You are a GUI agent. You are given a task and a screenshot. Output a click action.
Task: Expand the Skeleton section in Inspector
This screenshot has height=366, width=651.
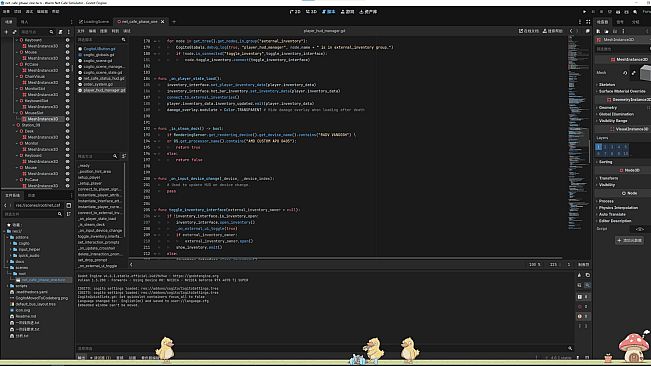click(x=606, y=85)
